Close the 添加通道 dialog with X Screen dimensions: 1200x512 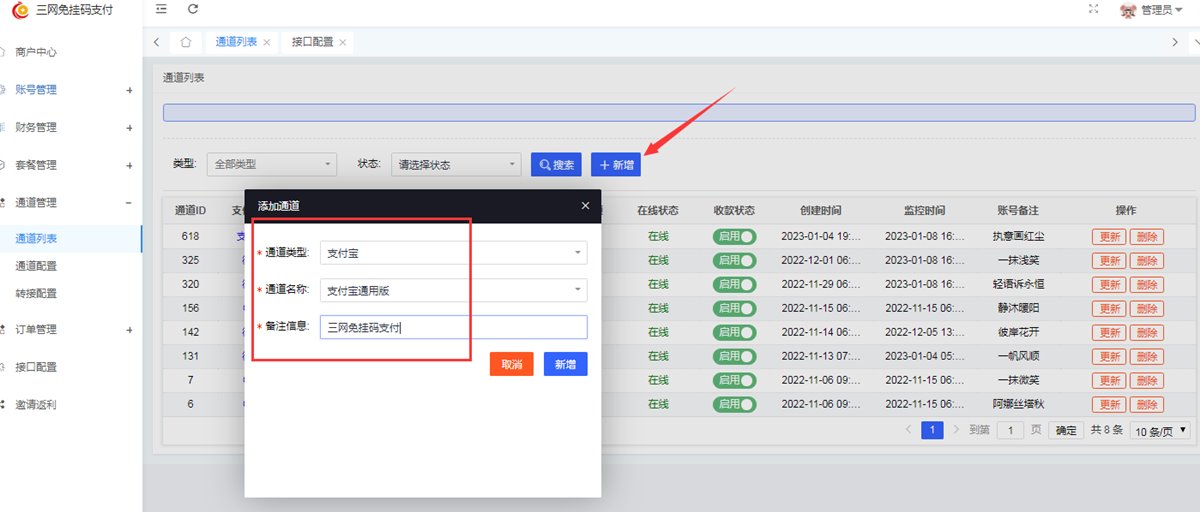586,206
